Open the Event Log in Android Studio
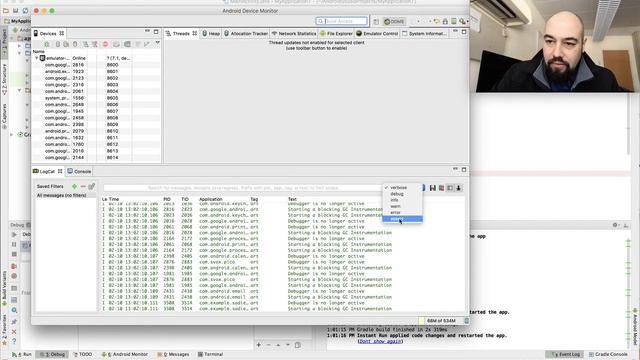 565,354
